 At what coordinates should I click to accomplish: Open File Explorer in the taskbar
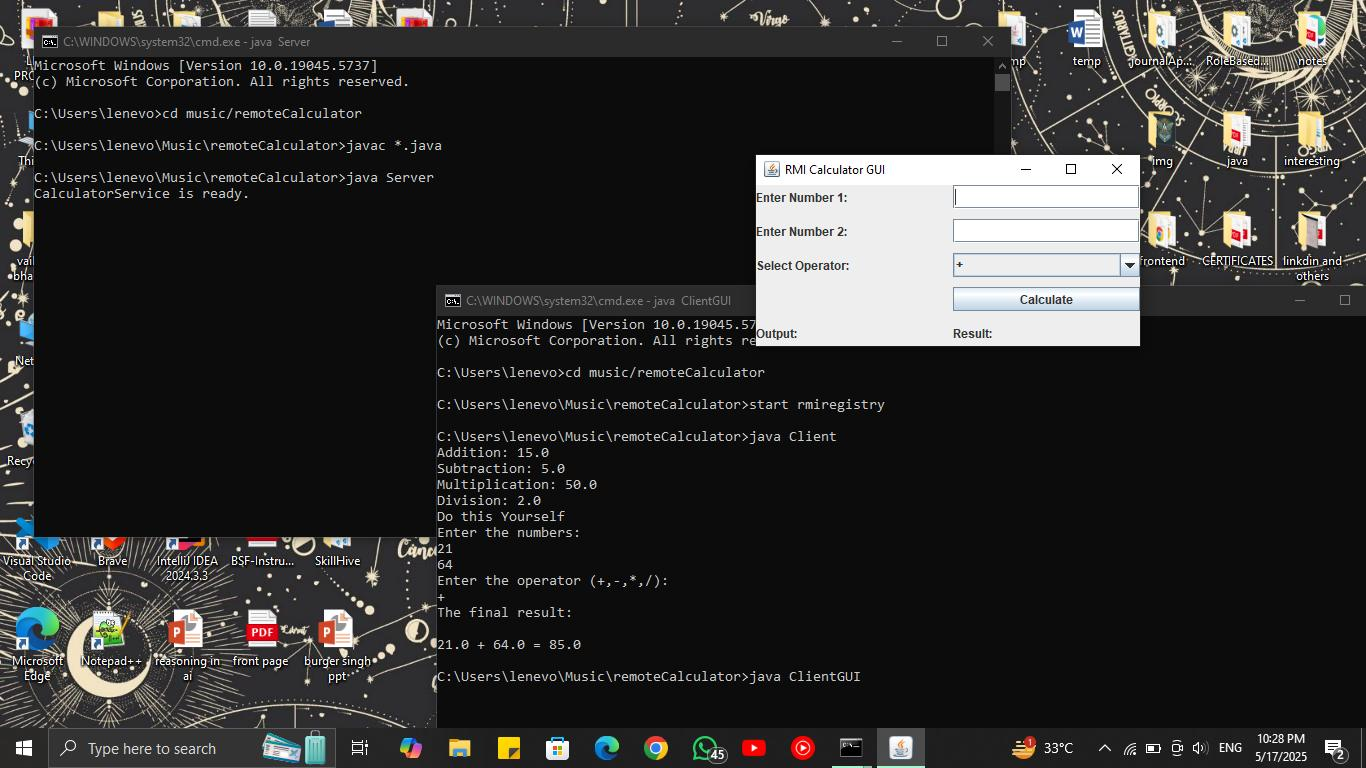point(459,748)
